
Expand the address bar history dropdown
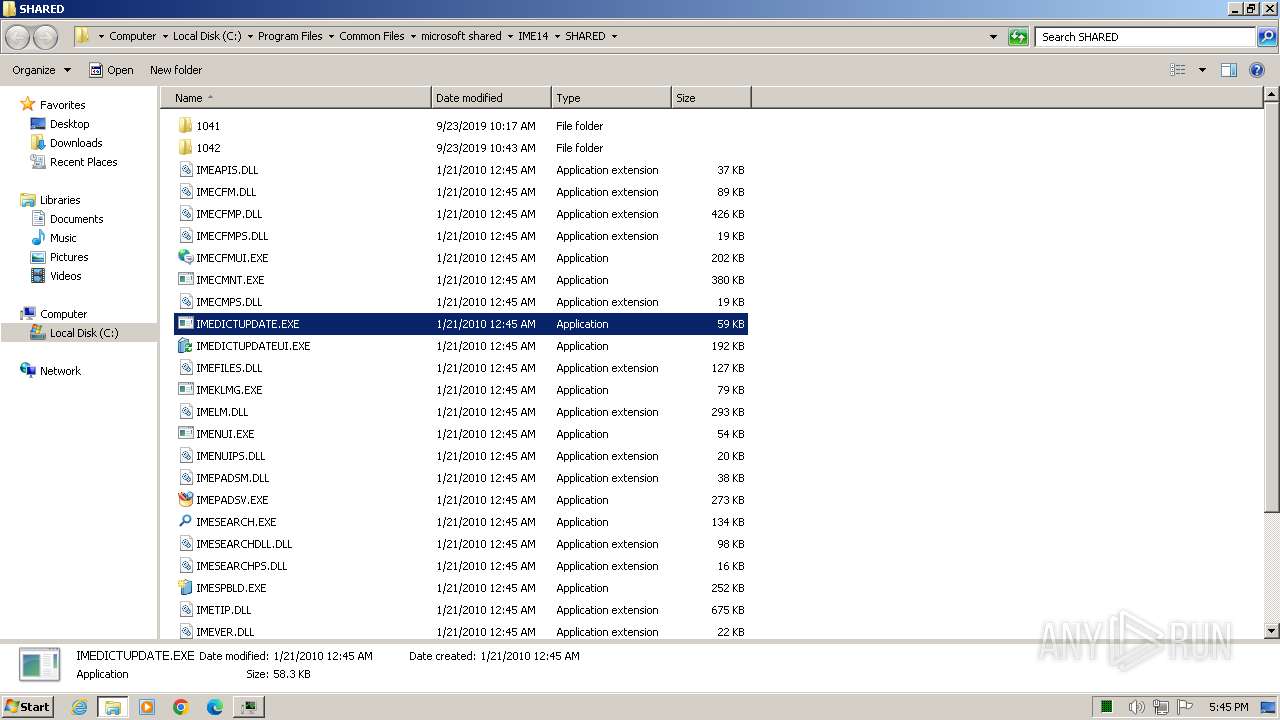click(x=993, y=37)
